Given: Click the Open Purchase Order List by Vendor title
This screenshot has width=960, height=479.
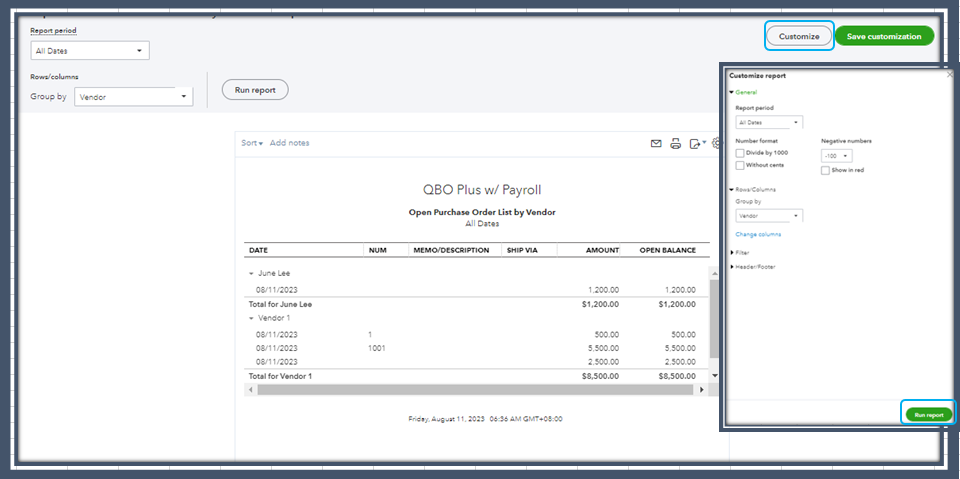Looking at the screenshot, I should click(482, 213).
